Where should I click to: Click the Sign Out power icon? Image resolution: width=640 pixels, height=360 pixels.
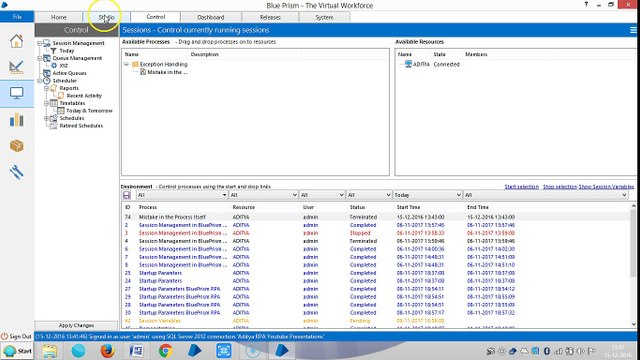click(4, 336)
